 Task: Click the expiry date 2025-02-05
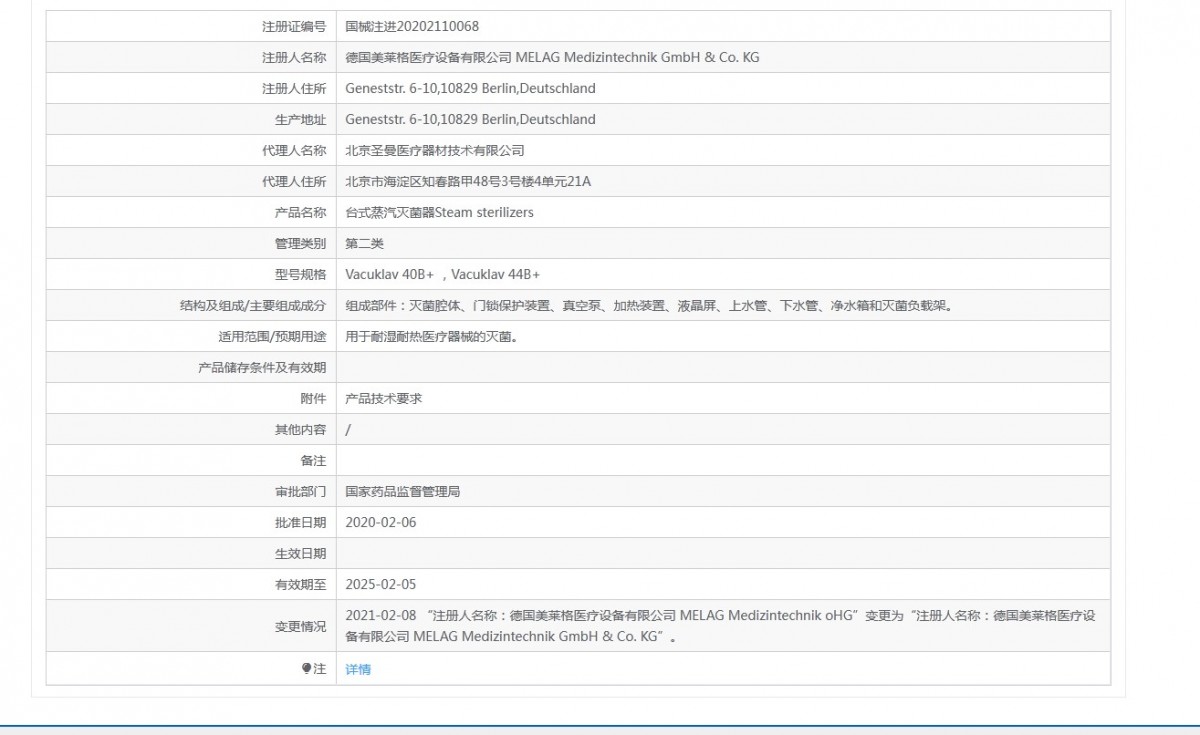coord(380,584)
